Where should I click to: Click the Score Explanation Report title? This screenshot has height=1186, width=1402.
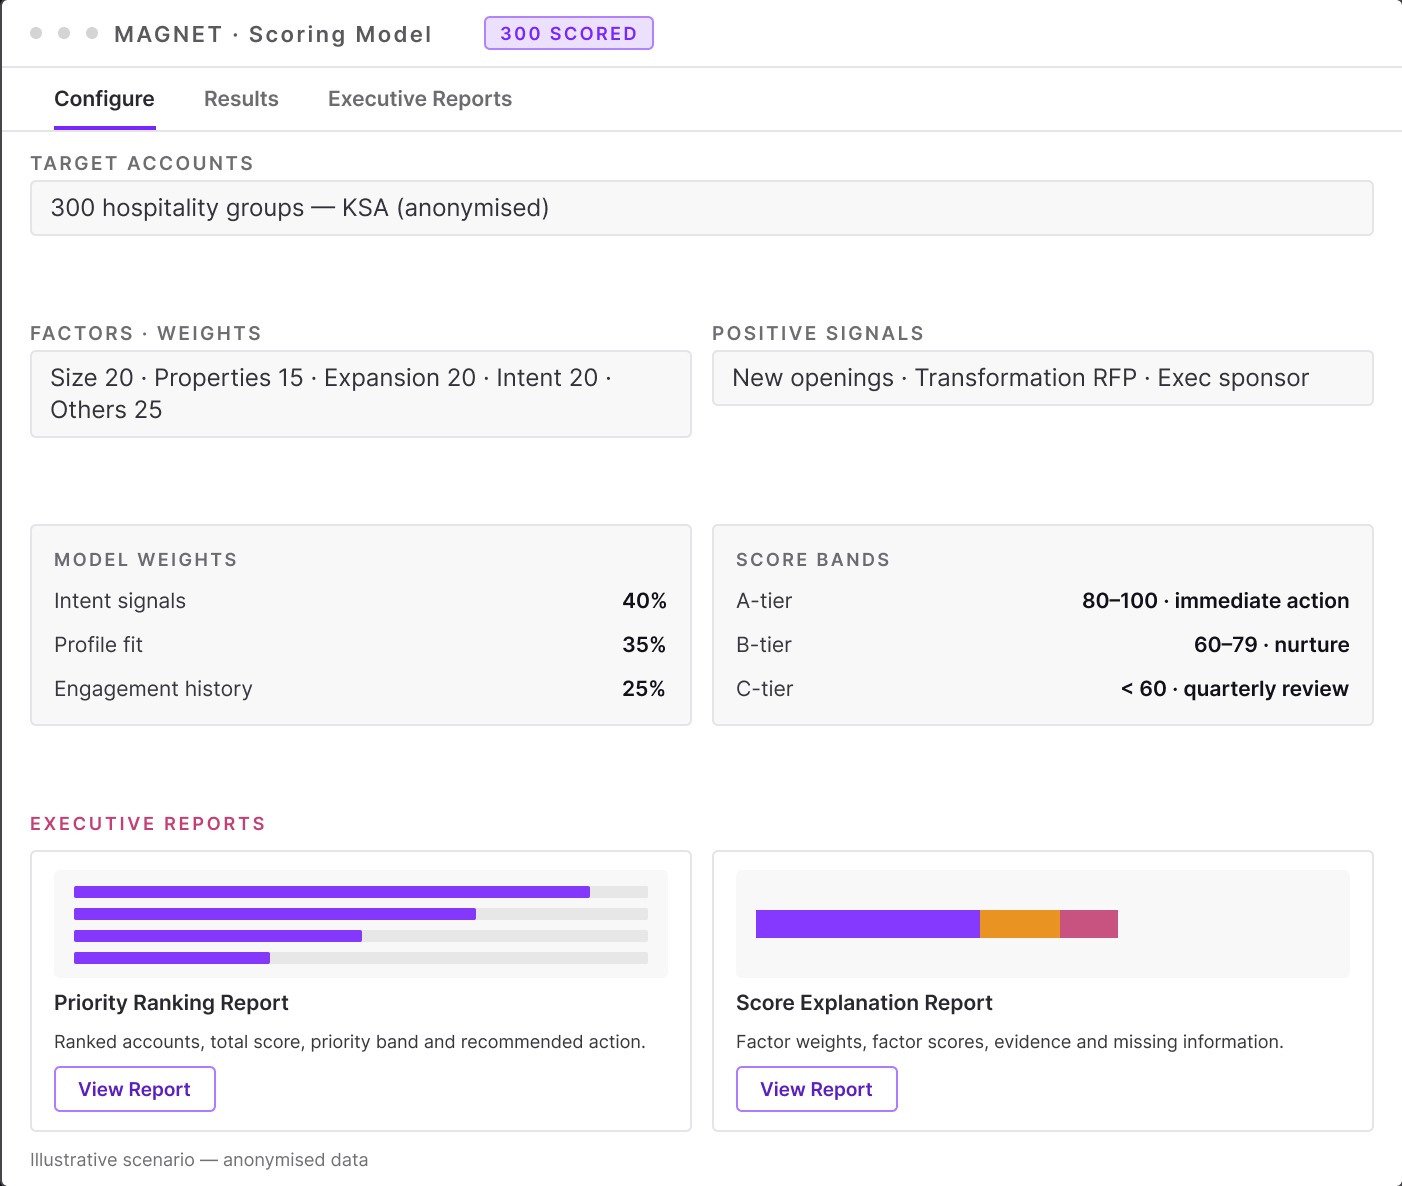click(x=864, y=1003)
